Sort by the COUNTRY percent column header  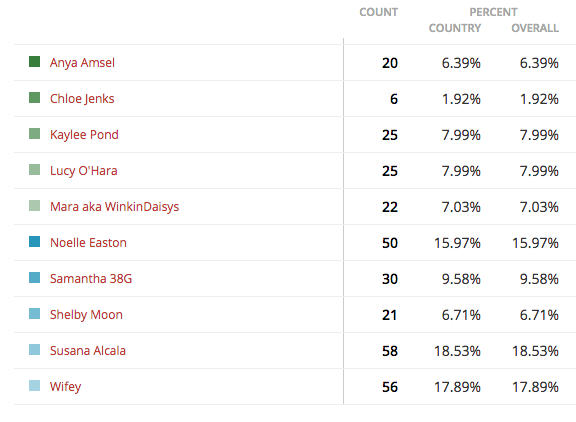point(455,28)
